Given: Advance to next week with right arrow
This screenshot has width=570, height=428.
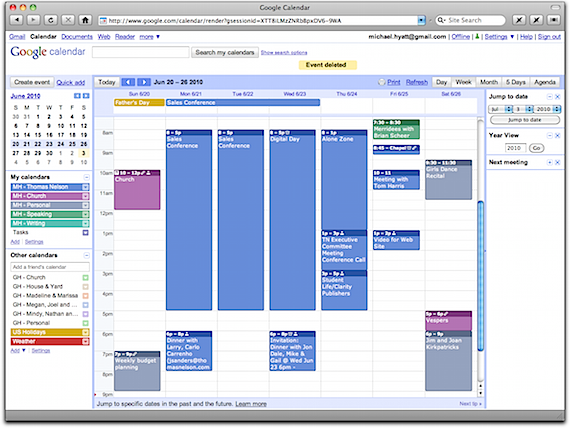Looking at the screenshot, I should [144, 82].
